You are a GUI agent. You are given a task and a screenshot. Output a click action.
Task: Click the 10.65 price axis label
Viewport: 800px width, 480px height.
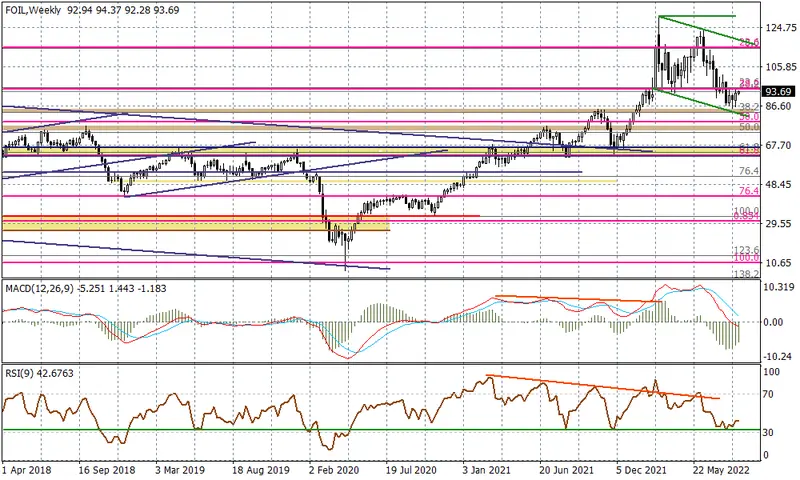click(777, 262)
